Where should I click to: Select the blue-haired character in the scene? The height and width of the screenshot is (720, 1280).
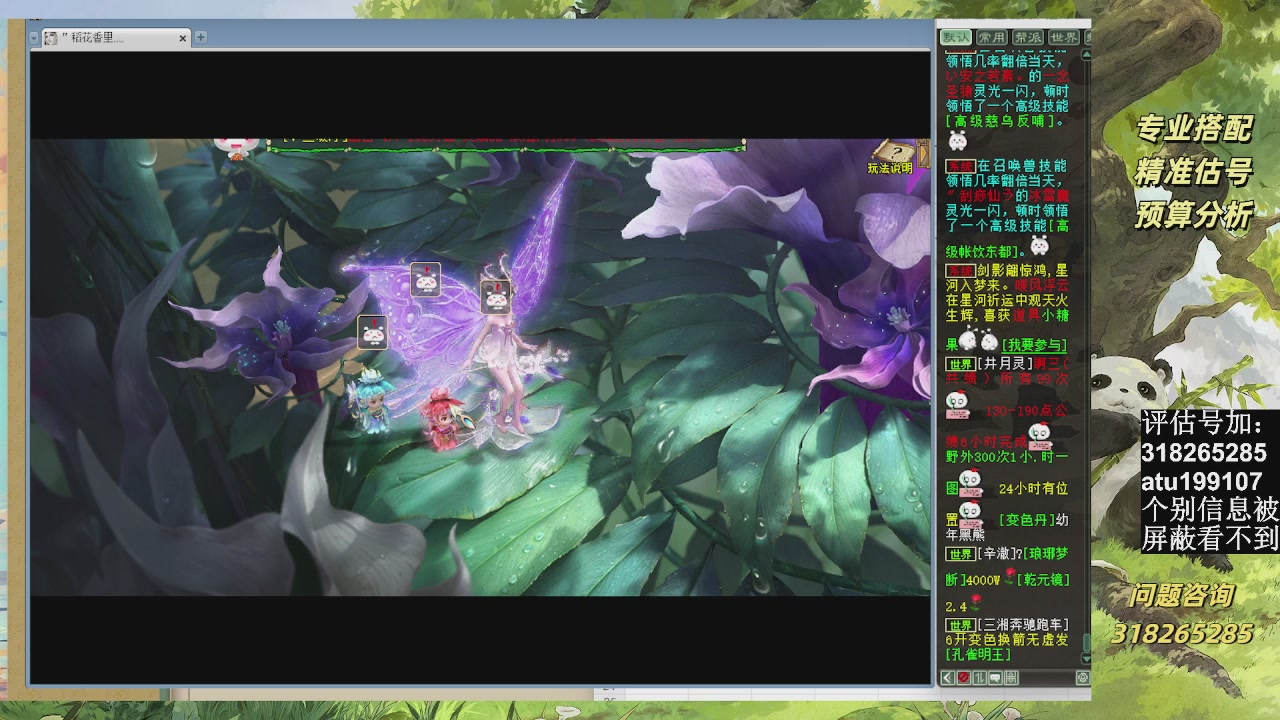pyautogui.click(x=372, y=401)
